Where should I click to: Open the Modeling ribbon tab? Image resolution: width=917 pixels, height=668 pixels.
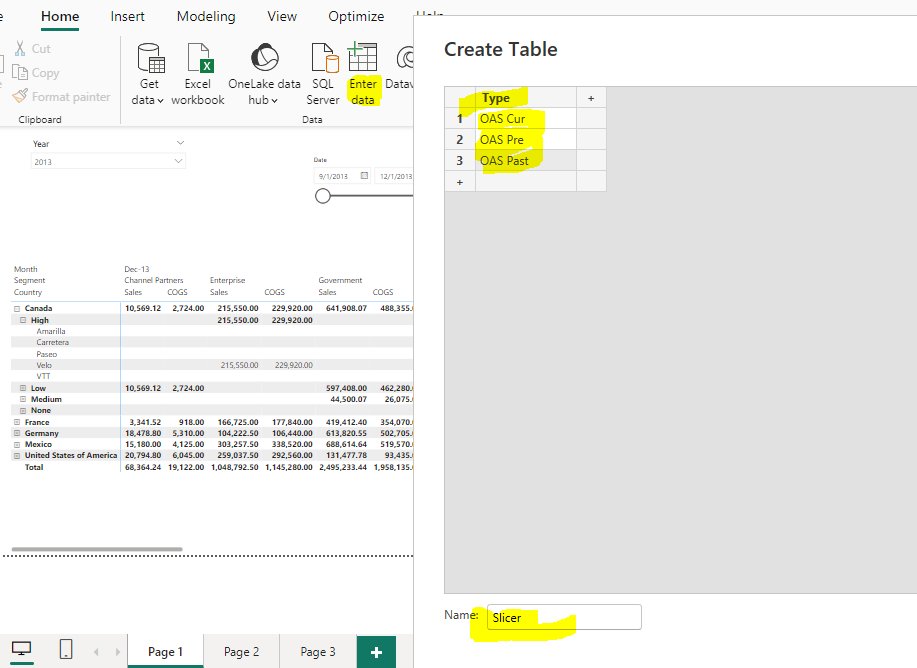(x=206, y=16)
